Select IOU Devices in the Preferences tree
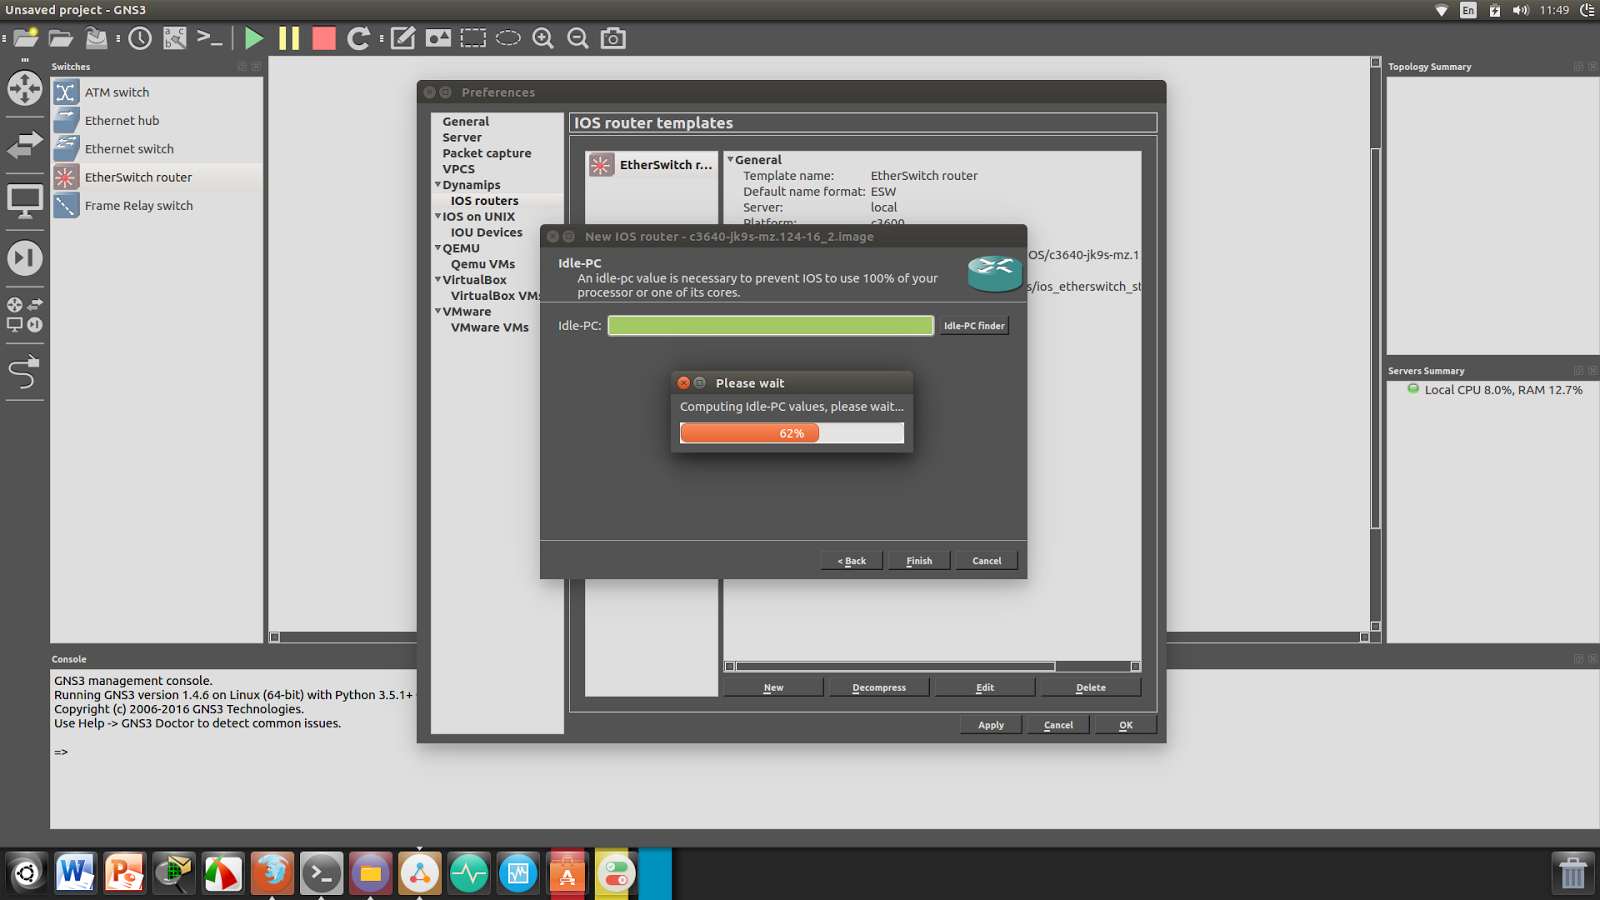The width and height of the screenshot is (1600, 900). [x=487, y=232]
